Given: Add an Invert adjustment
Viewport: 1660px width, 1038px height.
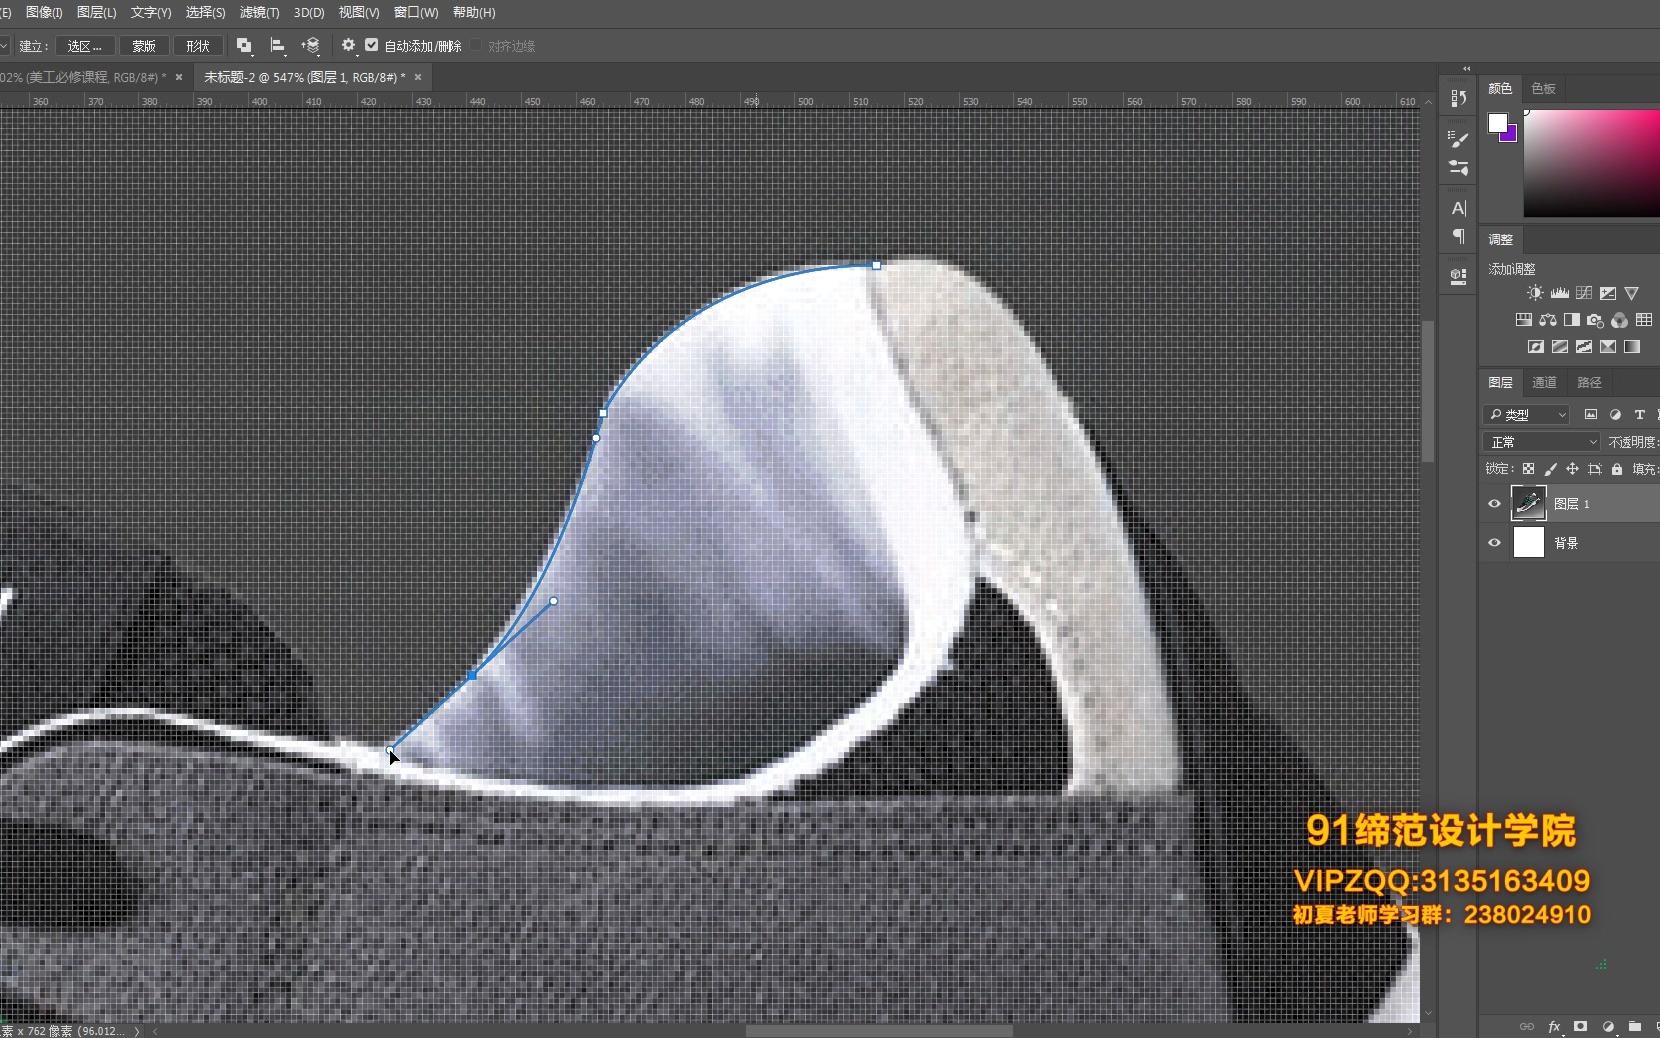Looking at the screenshot, I should [1536, 347].
